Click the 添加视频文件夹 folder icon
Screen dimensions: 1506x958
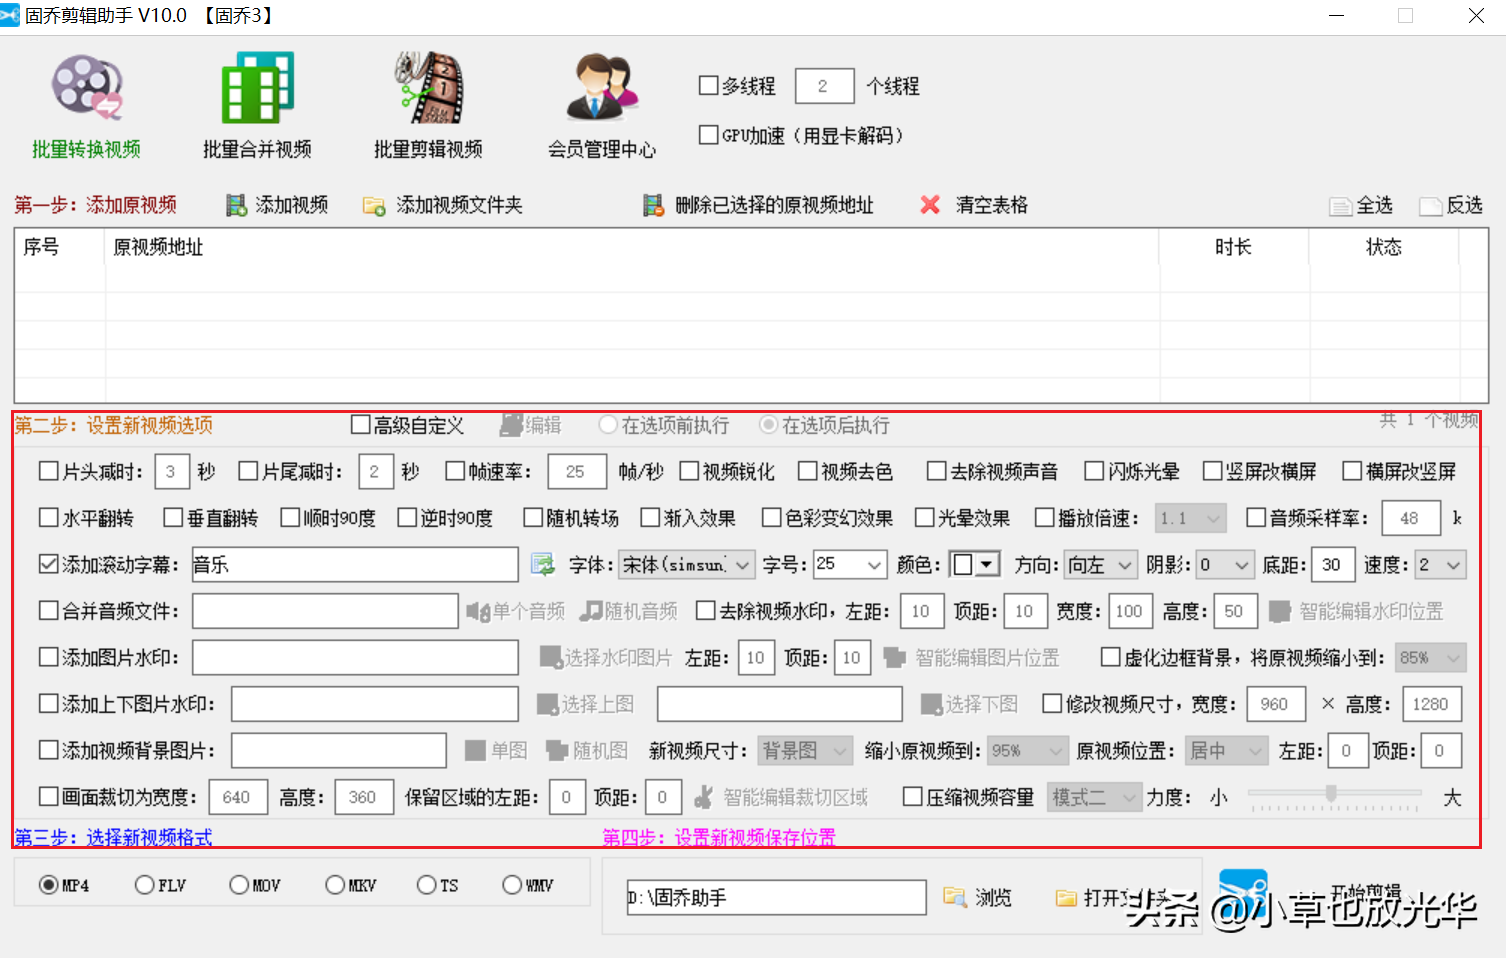tap(374, 205)
